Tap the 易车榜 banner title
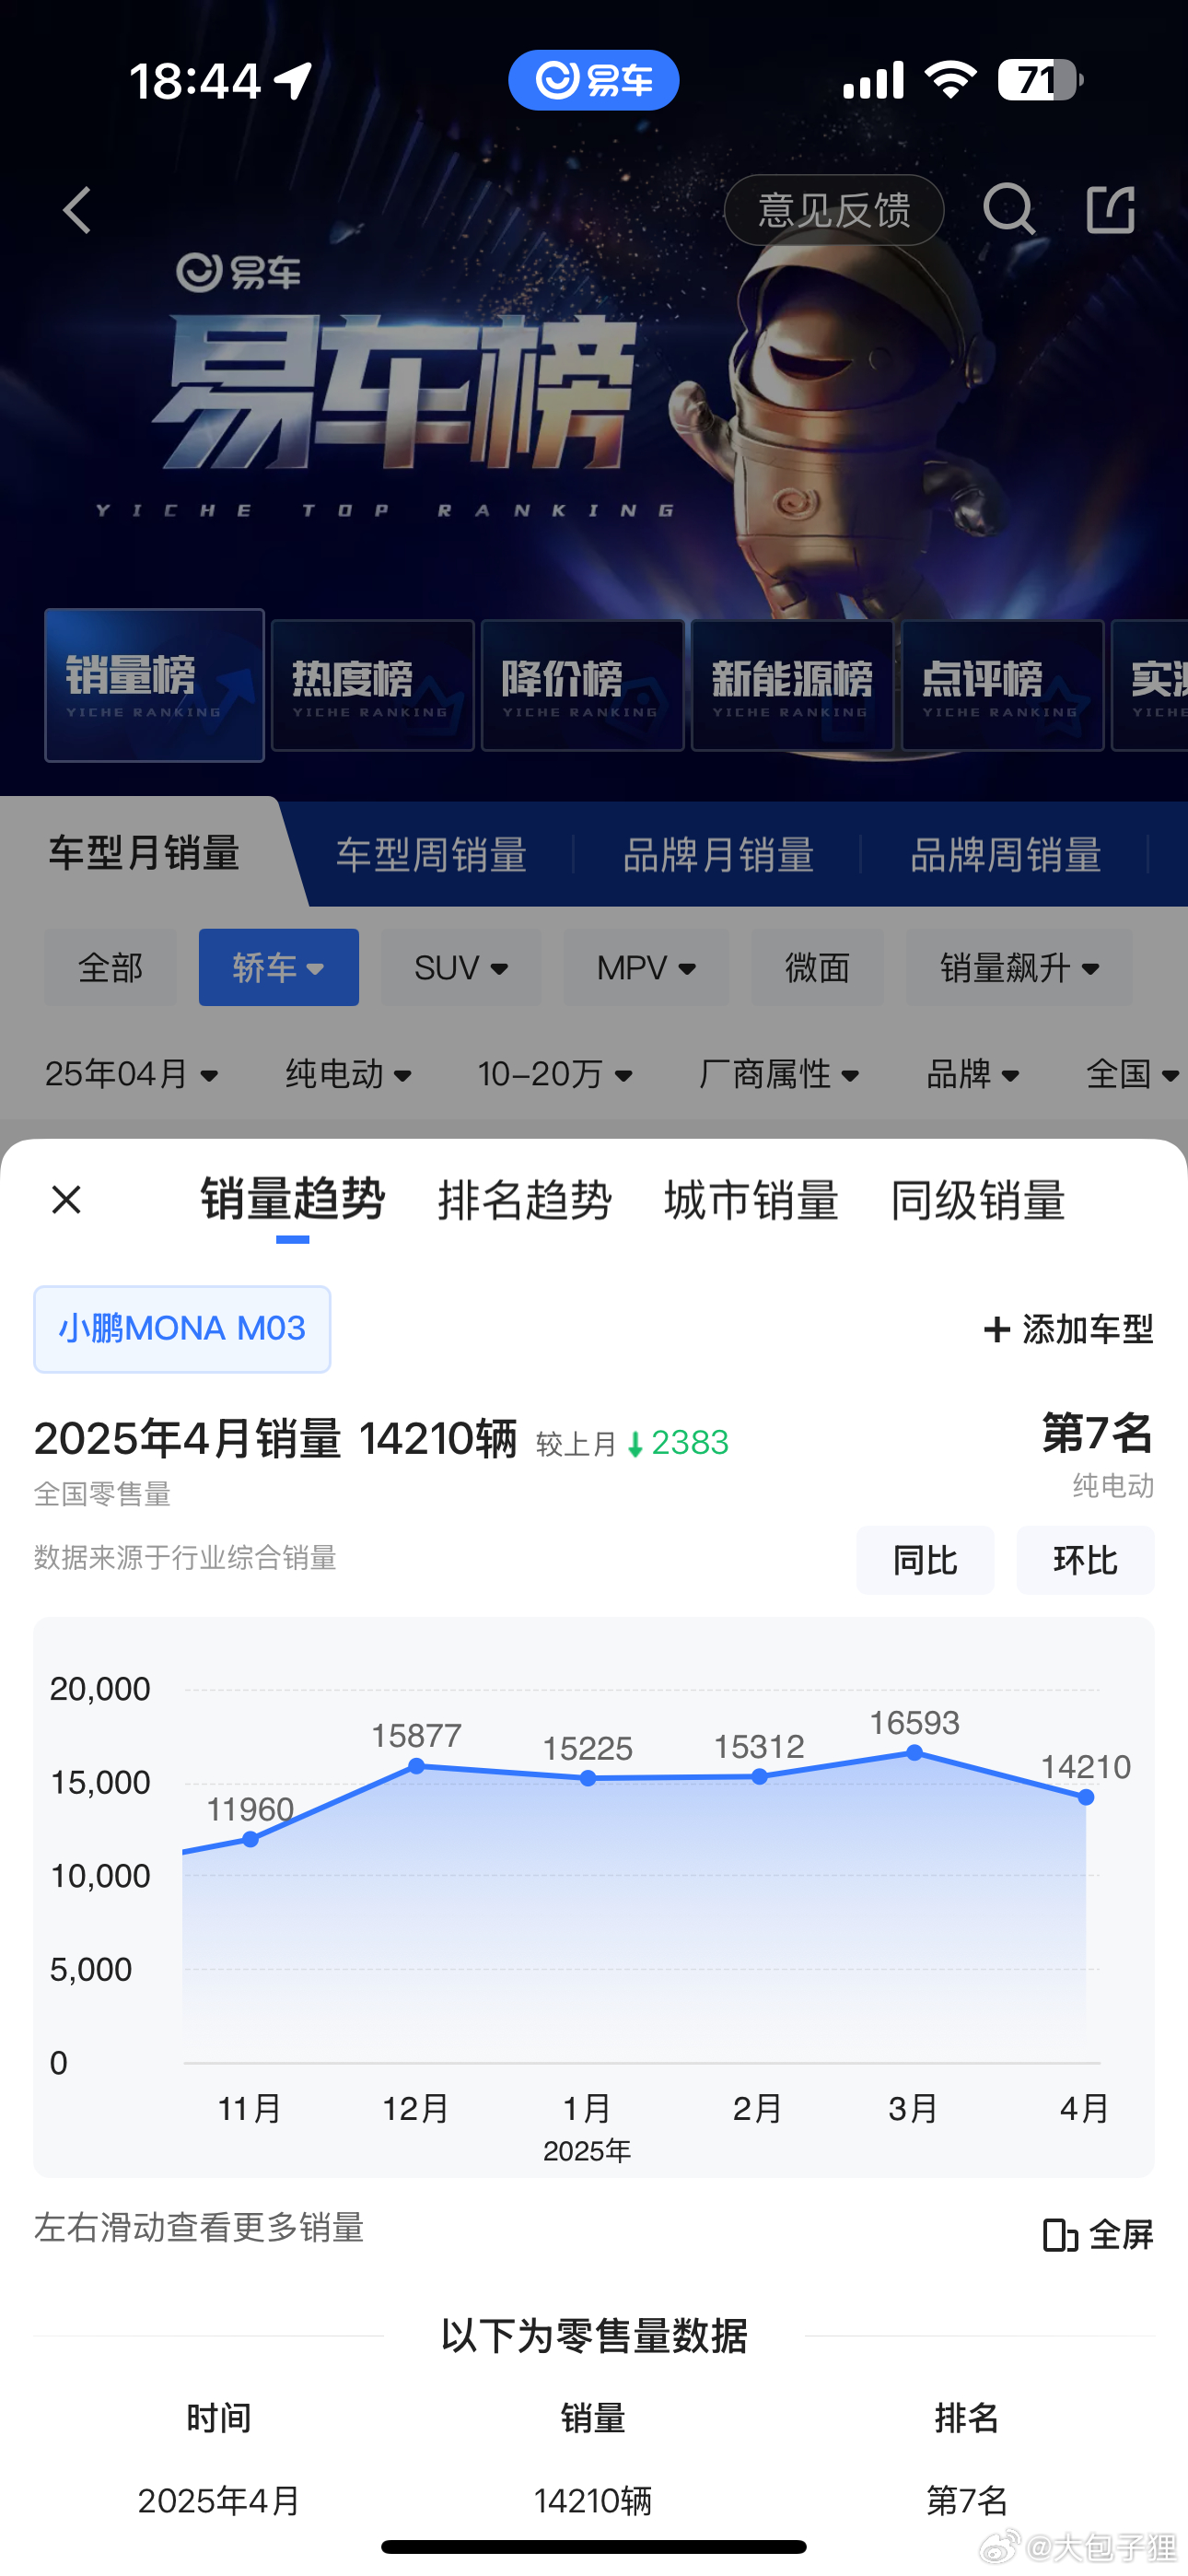 [x=395, y=393]
